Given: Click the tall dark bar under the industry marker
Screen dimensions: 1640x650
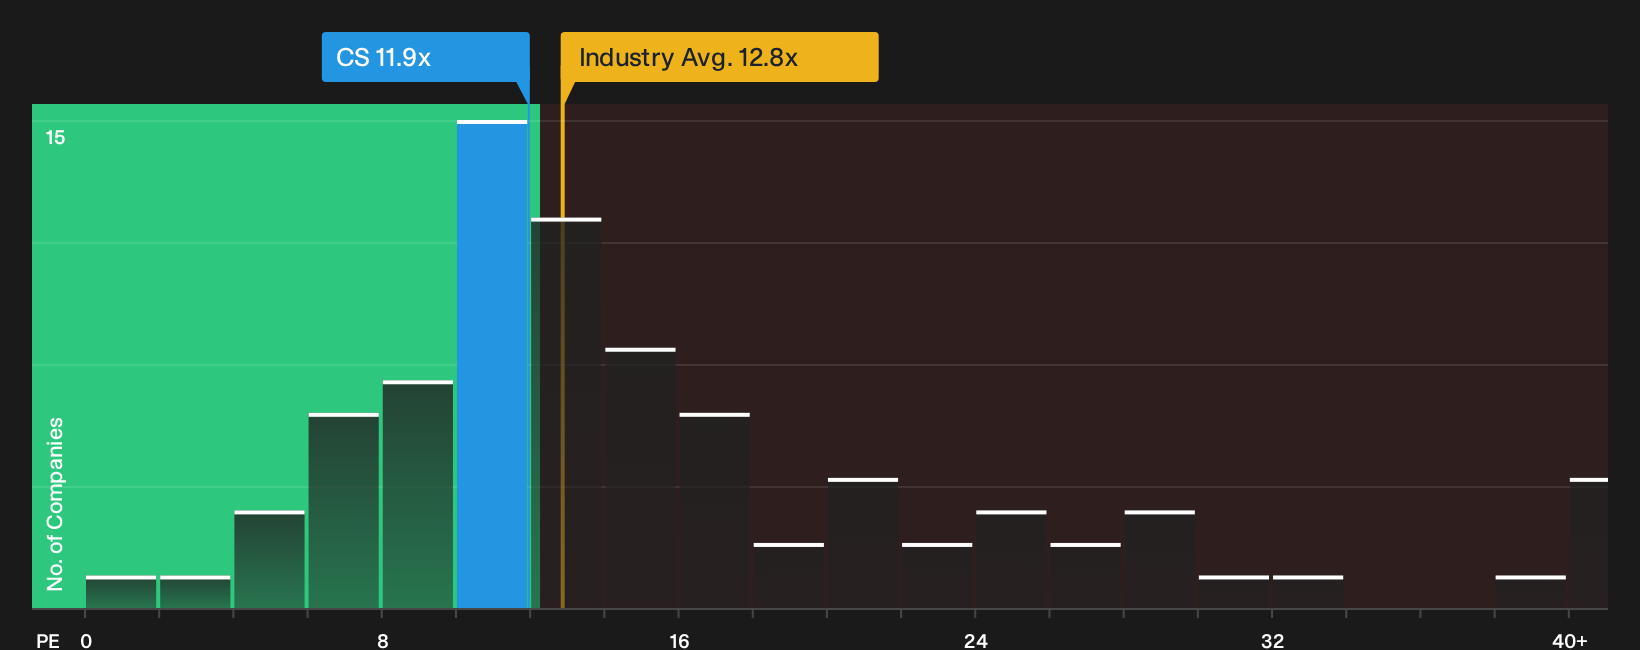Looking at the screenshot, I should tap(566, 413).
